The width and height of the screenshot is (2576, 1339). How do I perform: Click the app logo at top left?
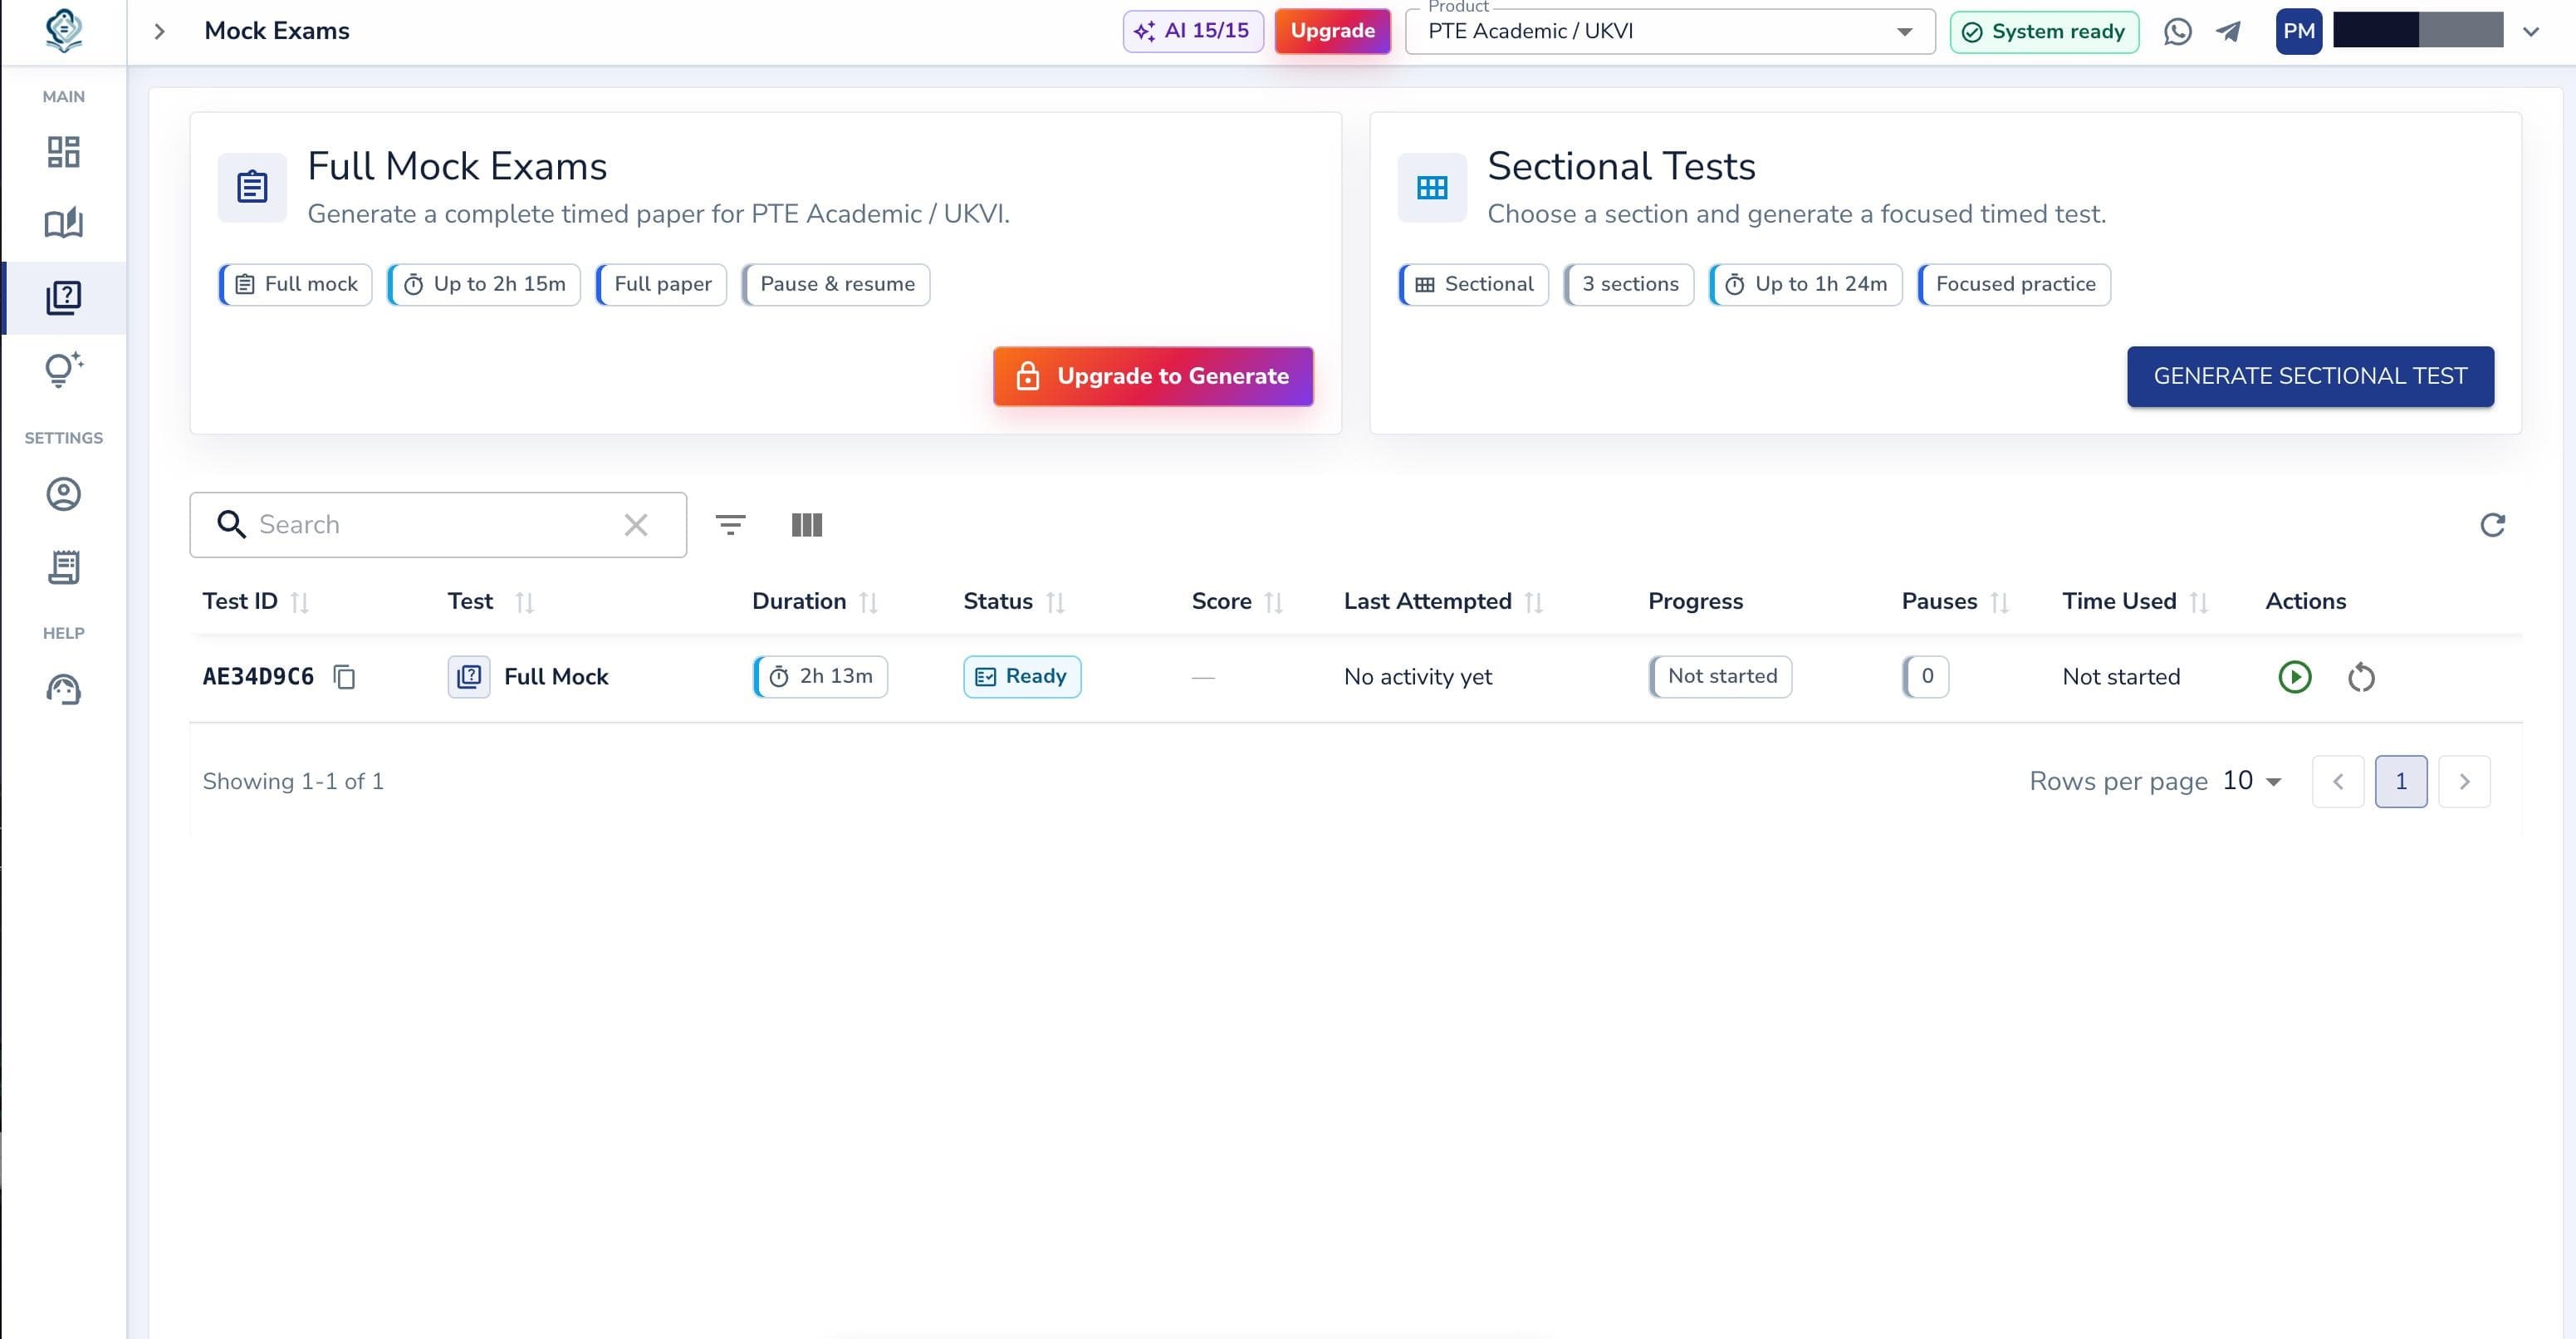[63, 30]
